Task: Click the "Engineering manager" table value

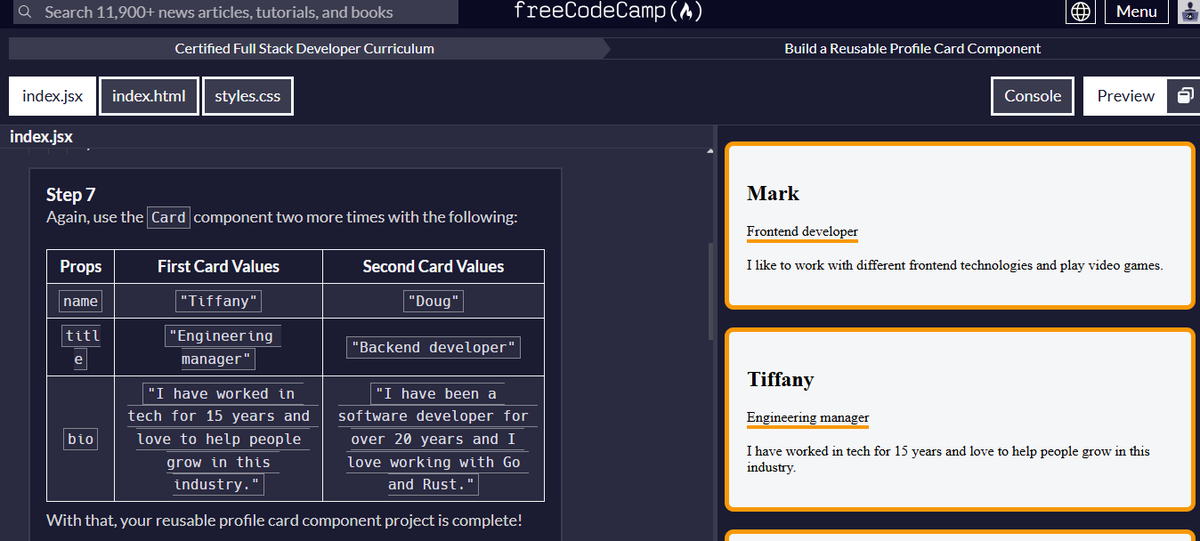Action: pos(218,347)
